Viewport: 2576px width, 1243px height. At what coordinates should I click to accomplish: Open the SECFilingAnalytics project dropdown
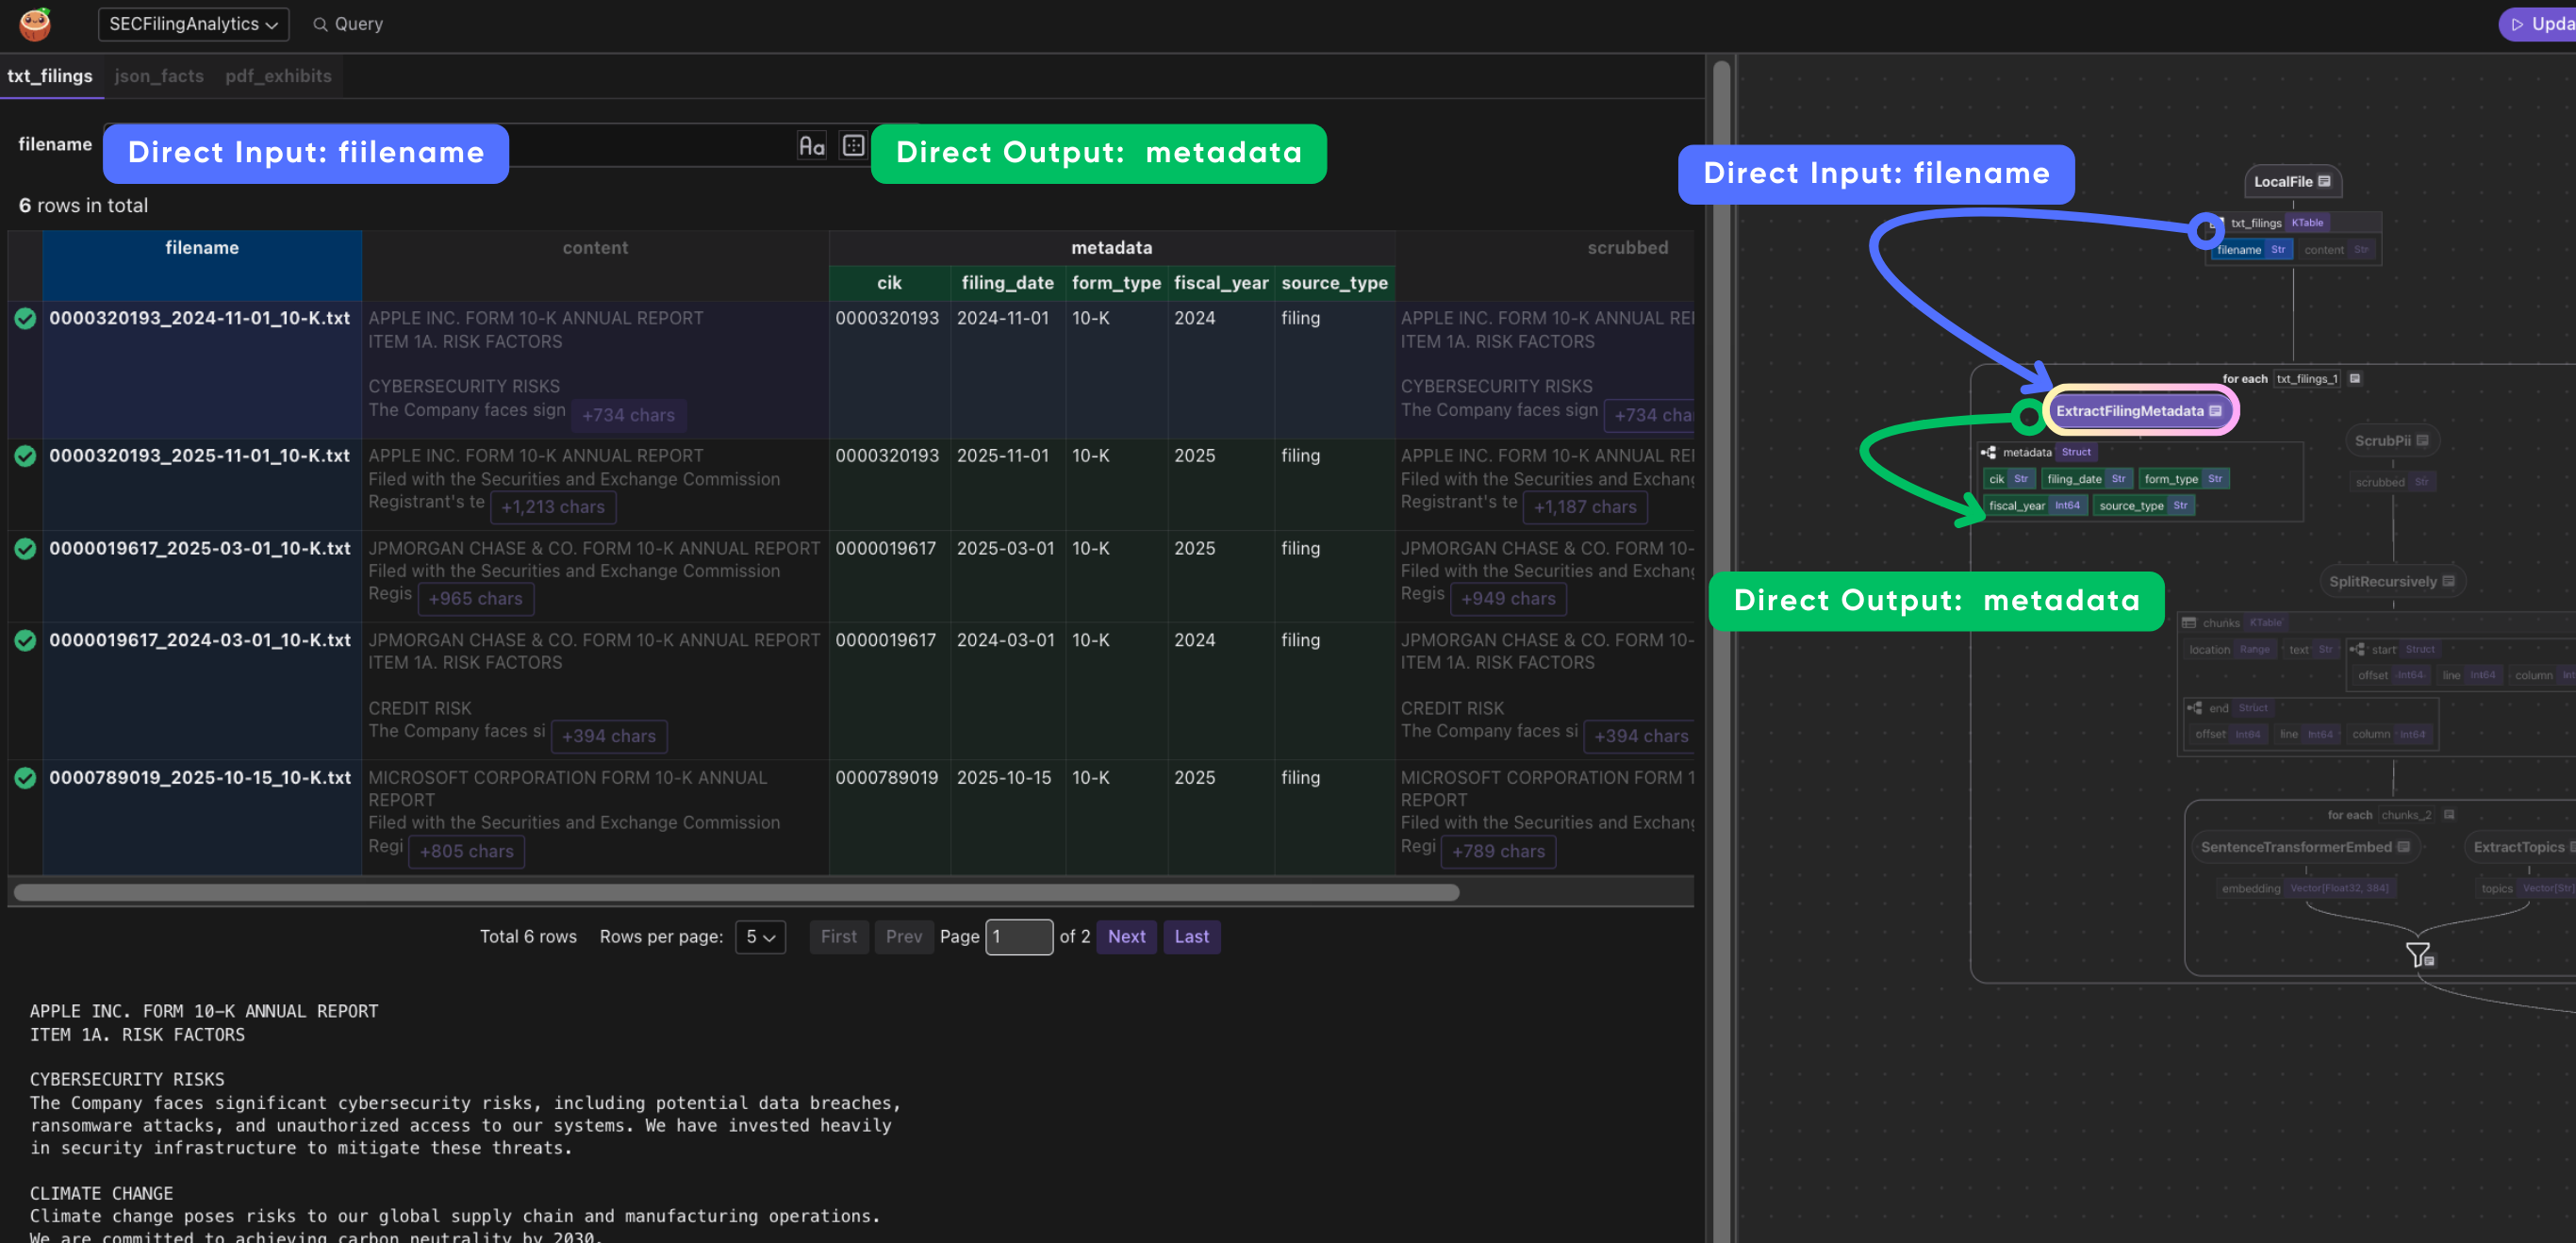coord(193,24)
